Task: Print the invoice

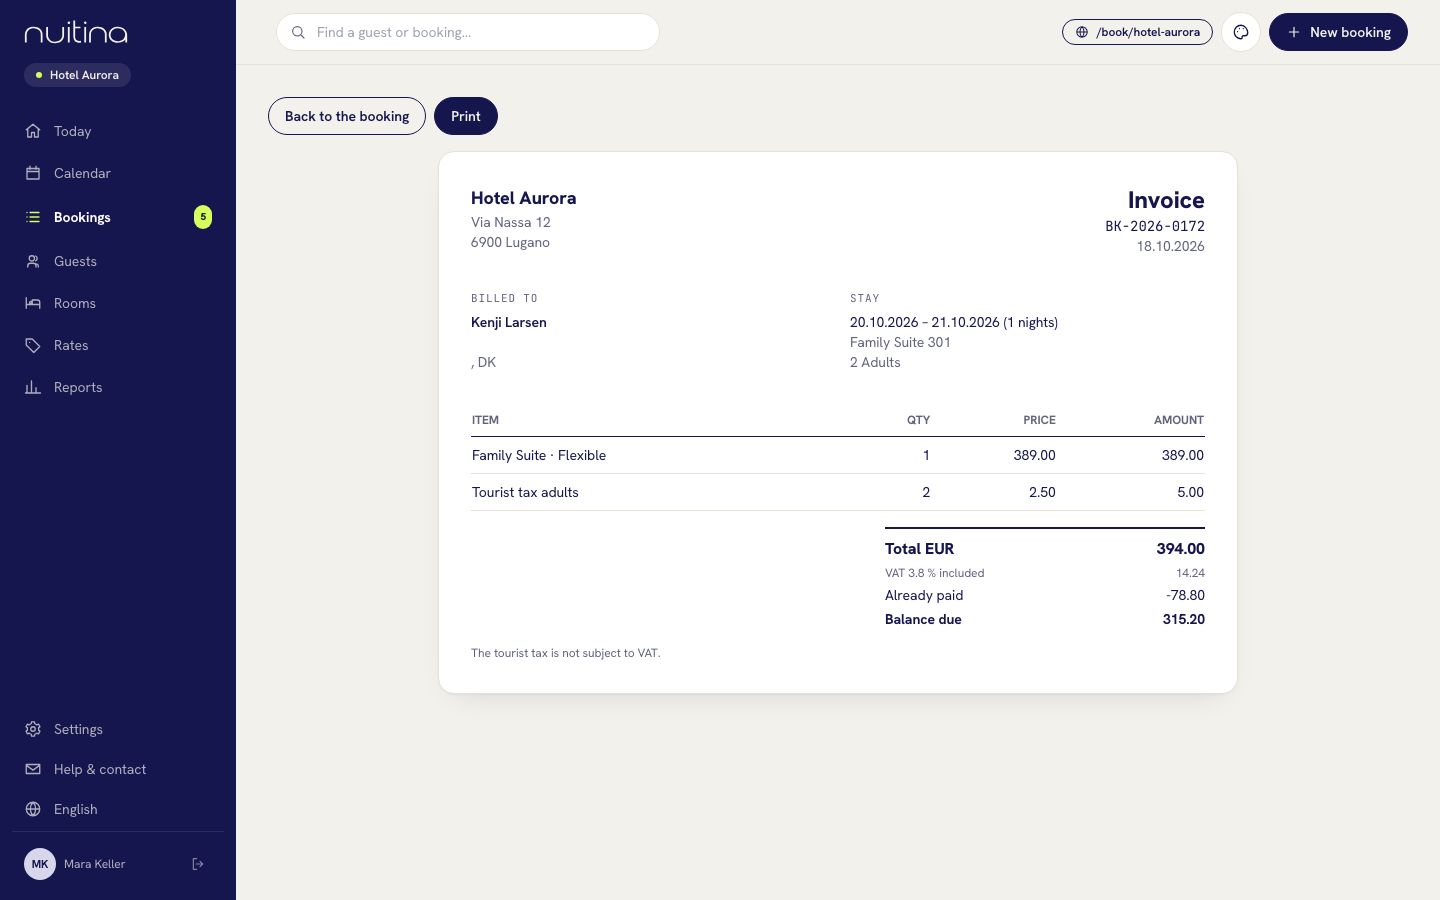Action: (466, 116)
